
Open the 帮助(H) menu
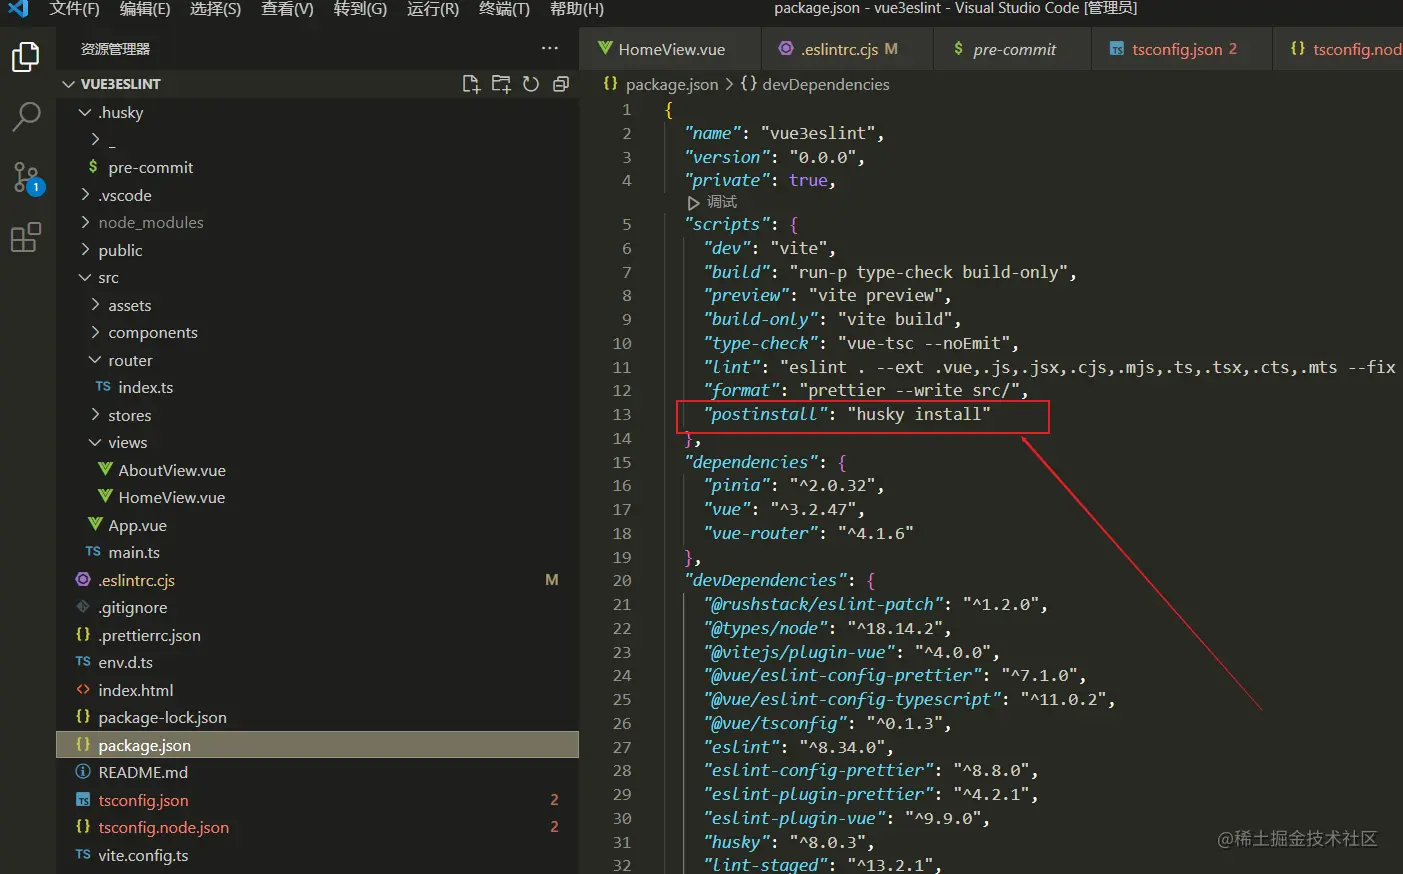(x=577, y=9)
